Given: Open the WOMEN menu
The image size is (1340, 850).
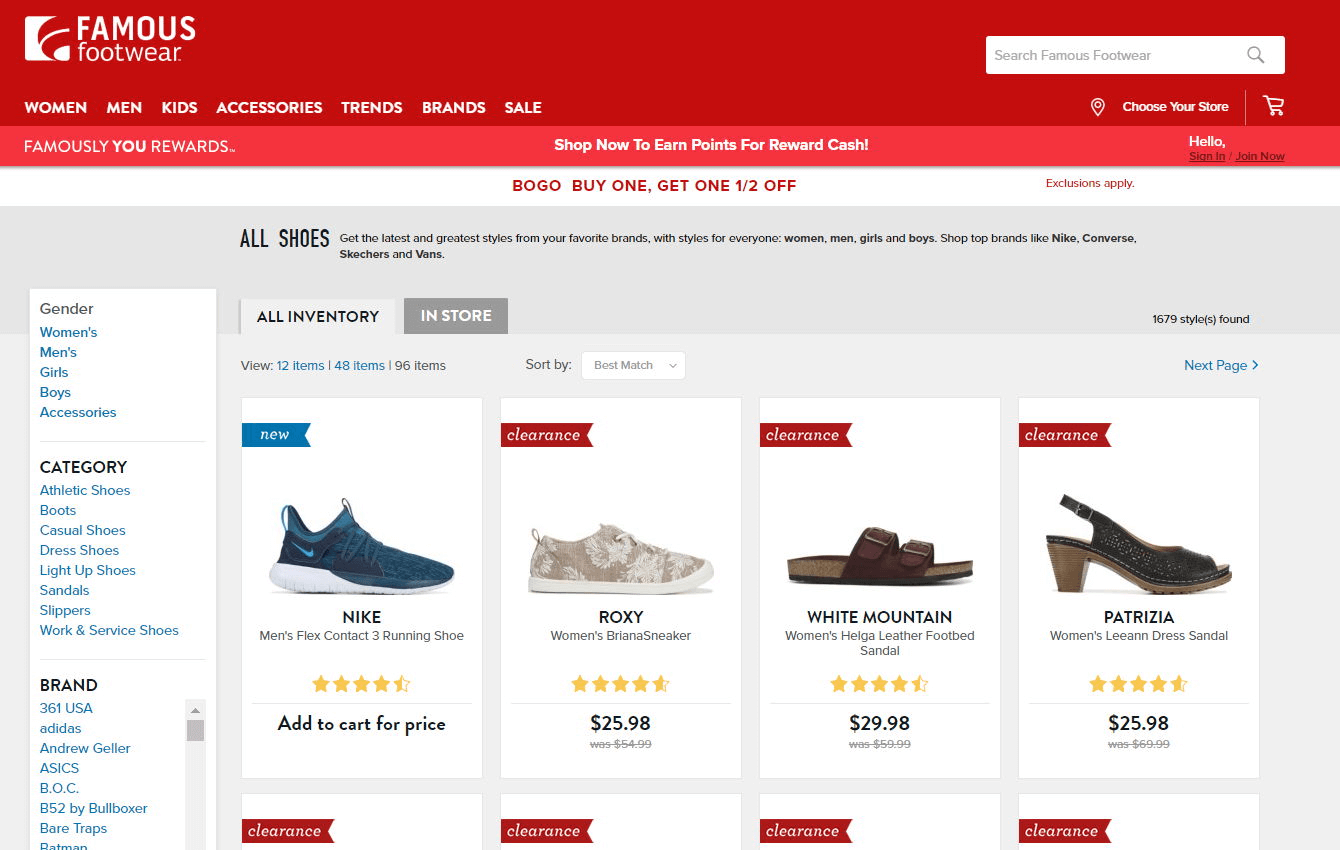Looking at the screenshot, I should pyautogui.click(x=56, y=107).
